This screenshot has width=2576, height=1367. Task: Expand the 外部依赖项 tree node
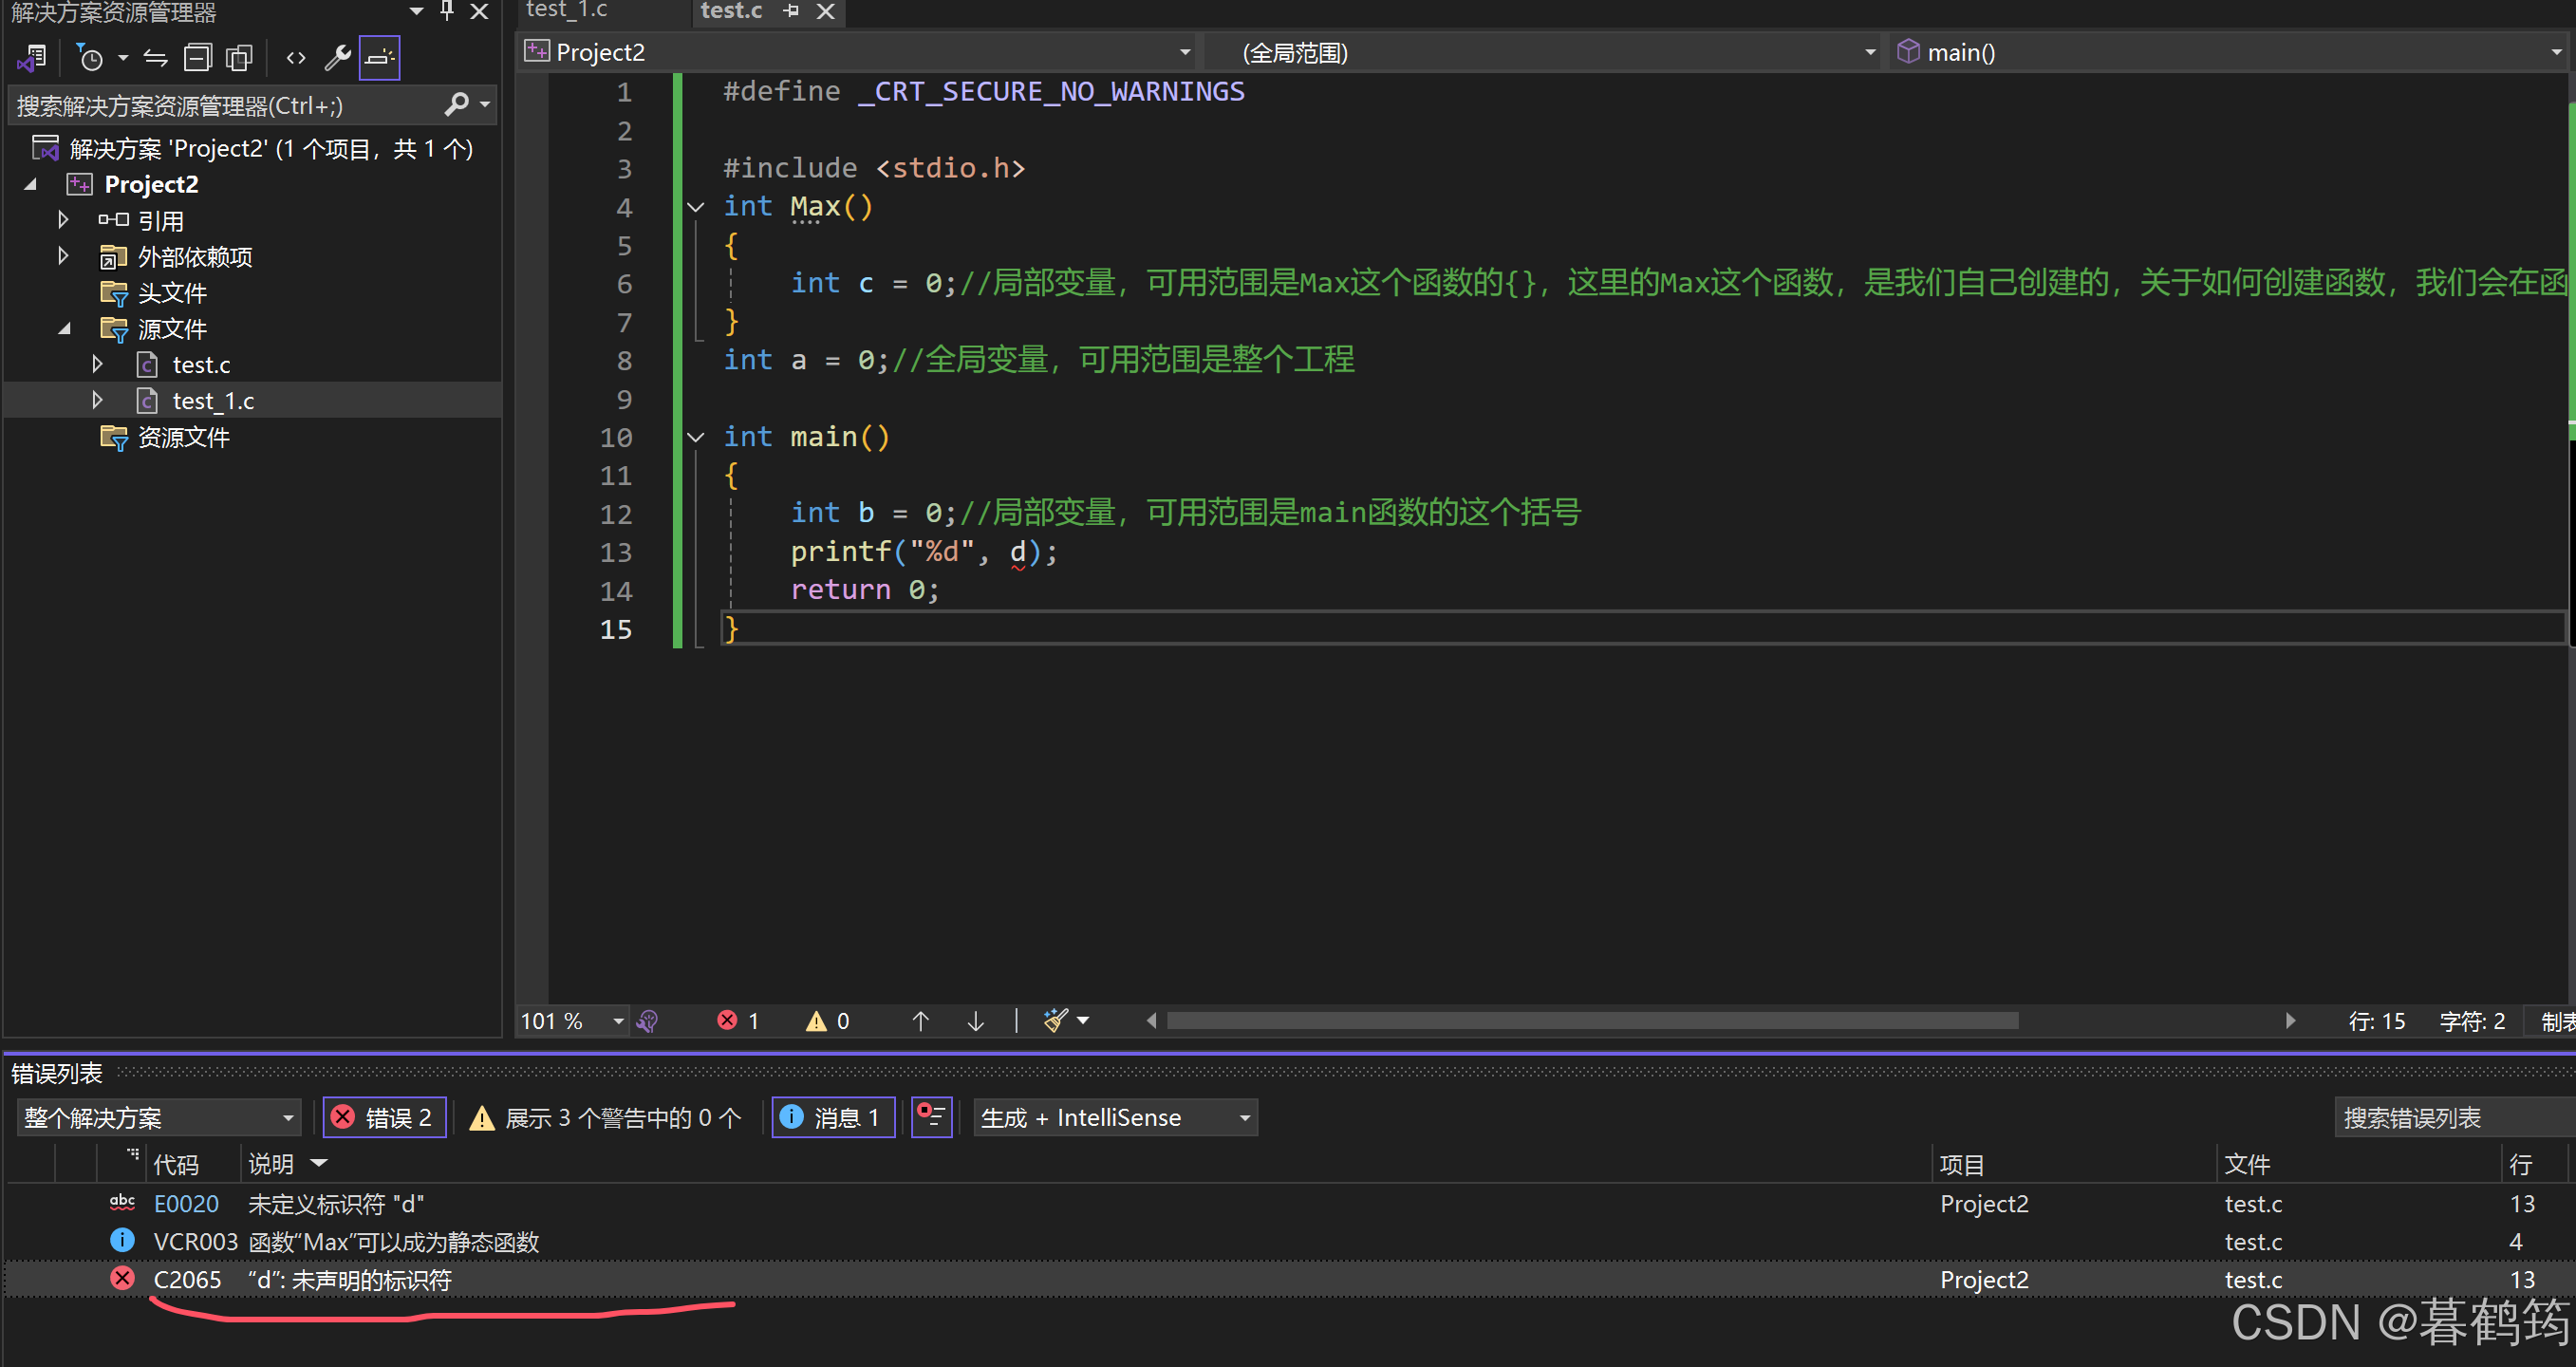tap(63, 256)
